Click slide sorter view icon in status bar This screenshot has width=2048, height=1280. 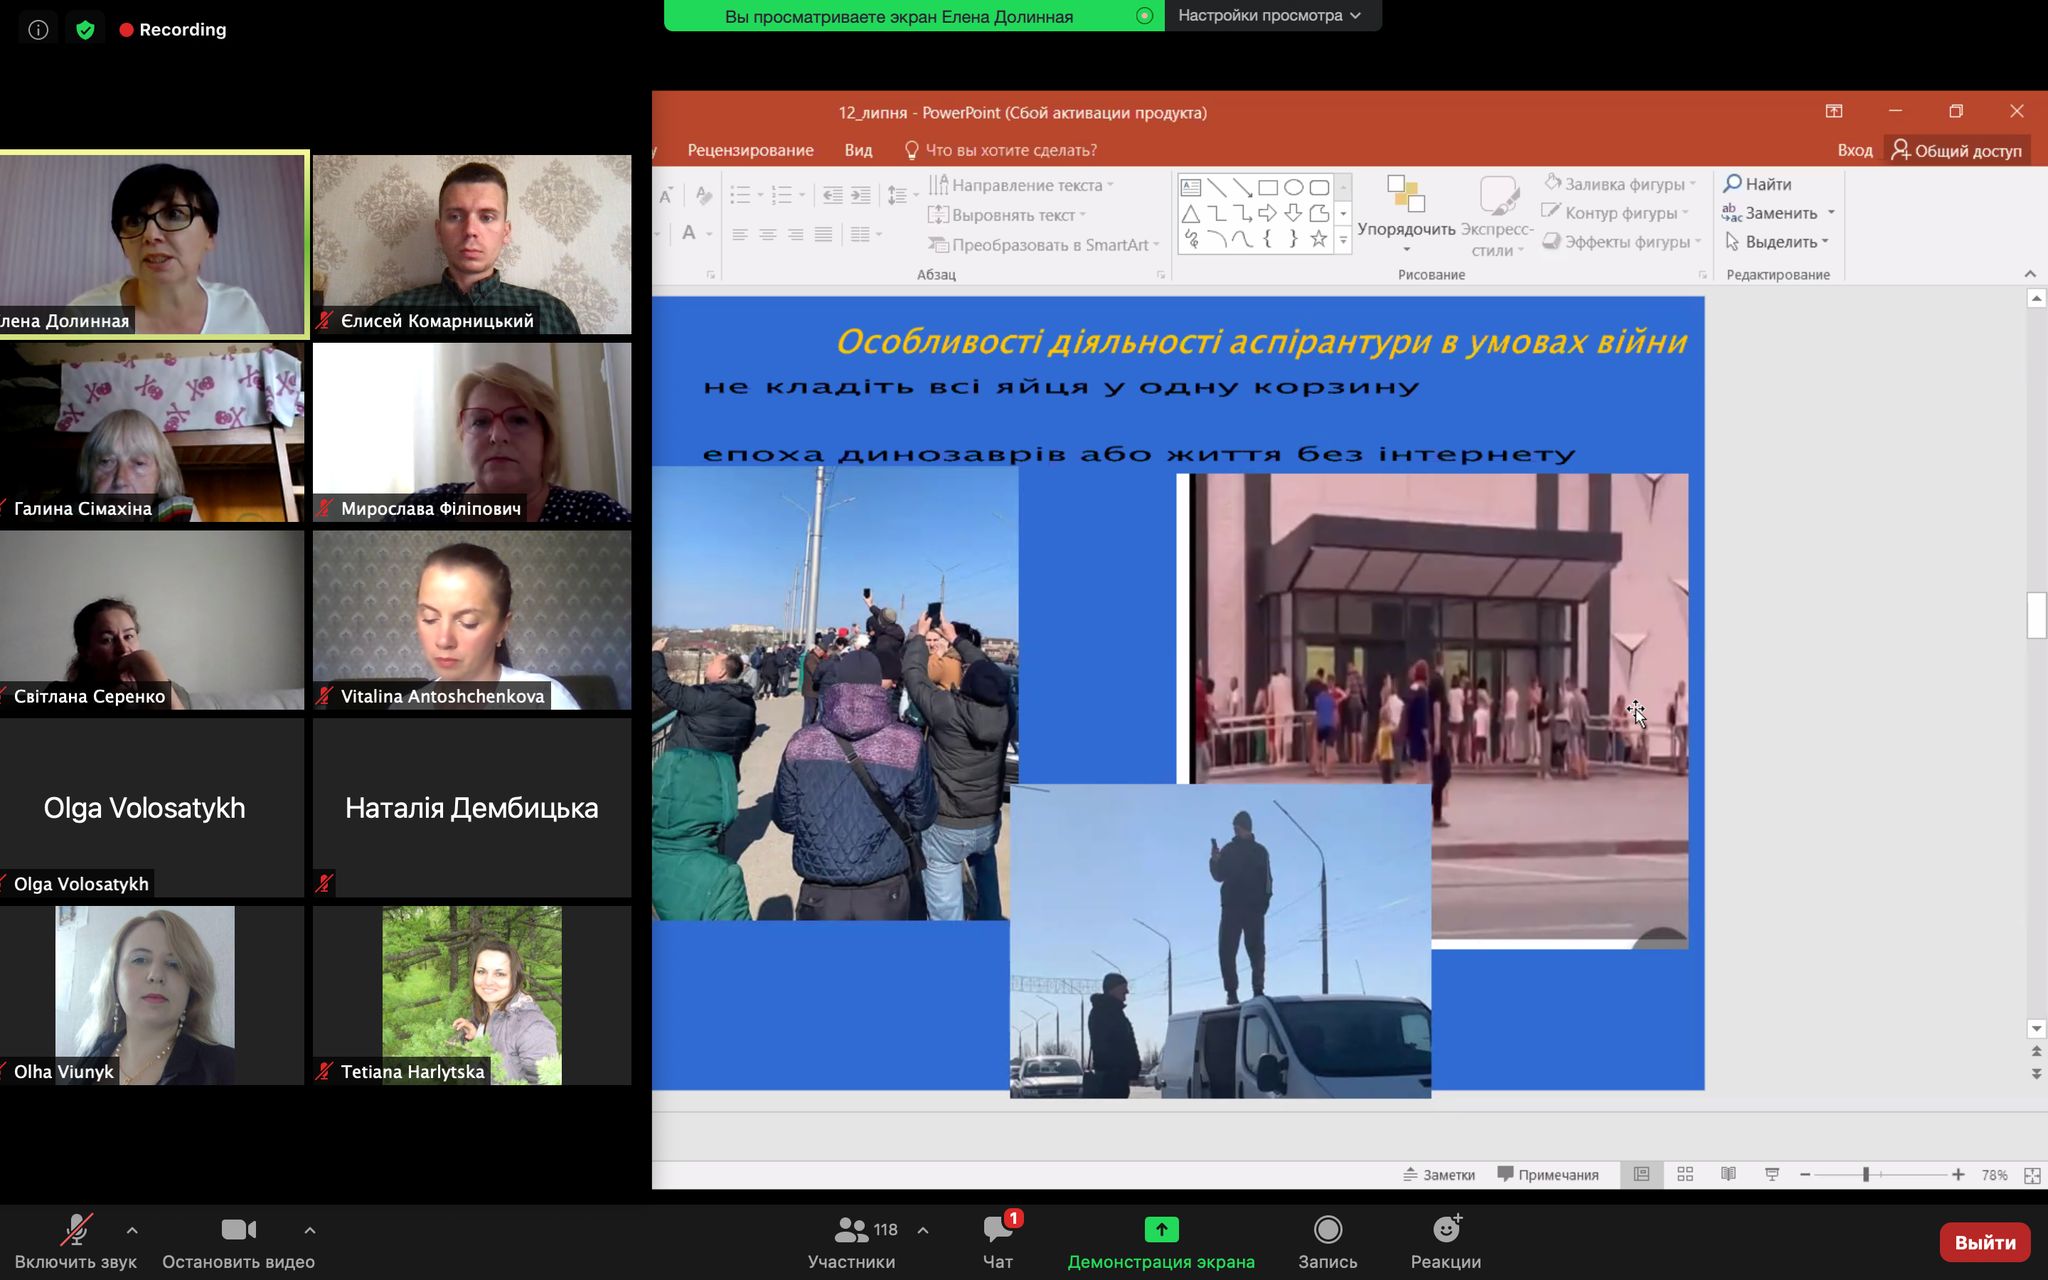(x=1685, y=1174)
